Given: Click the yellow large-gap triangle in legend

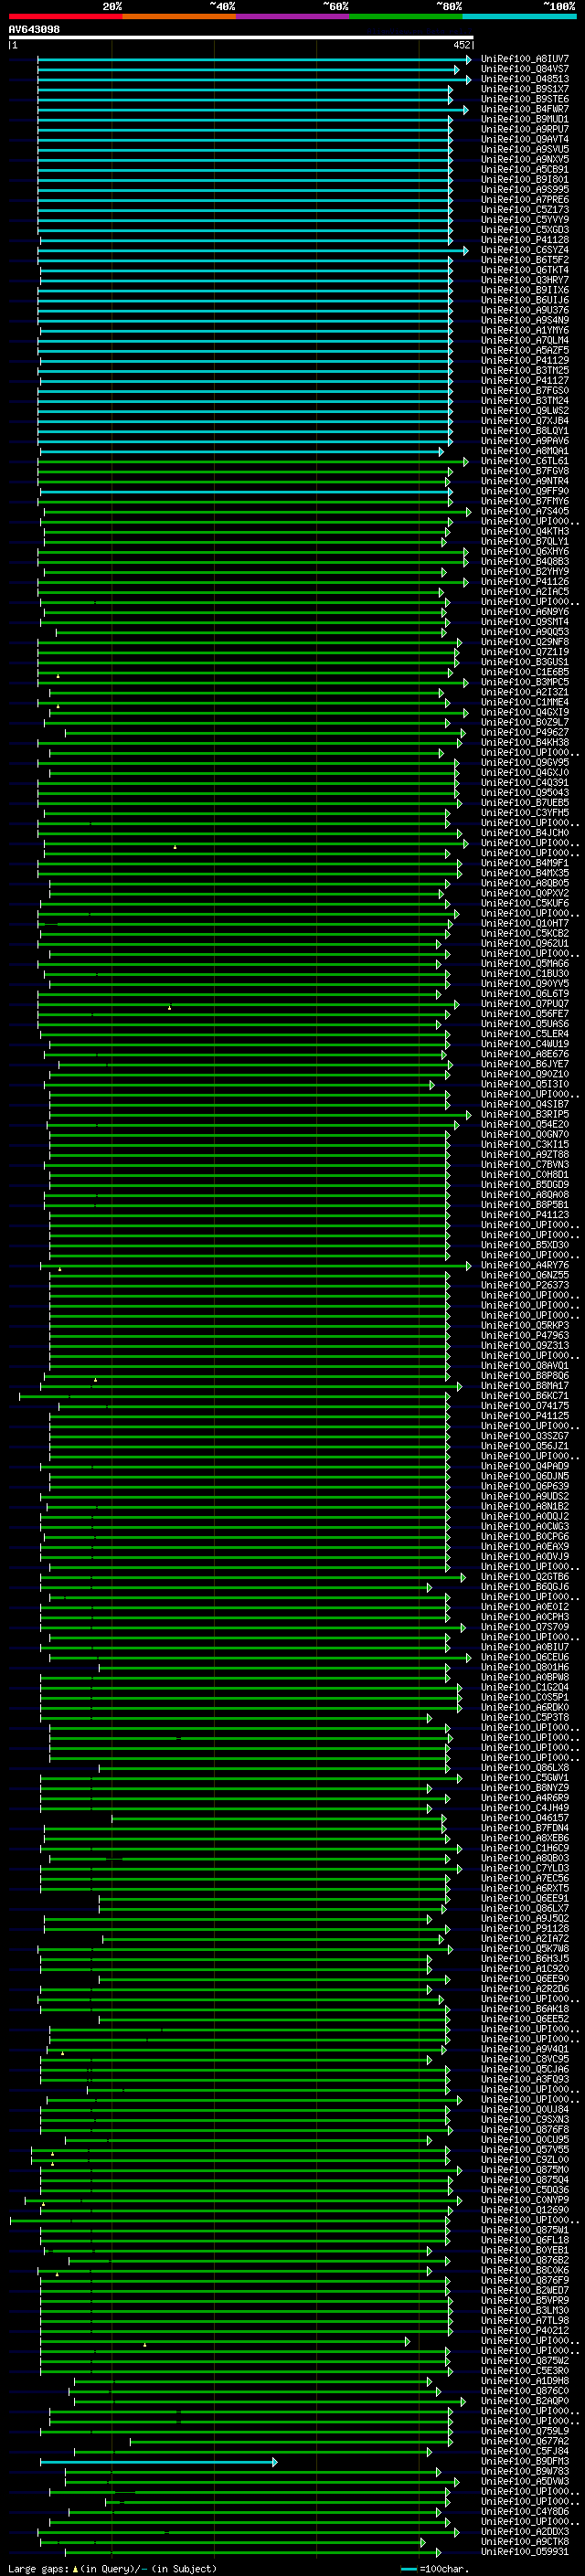Looking at the screenshot, I should (x=75, y=2568).
